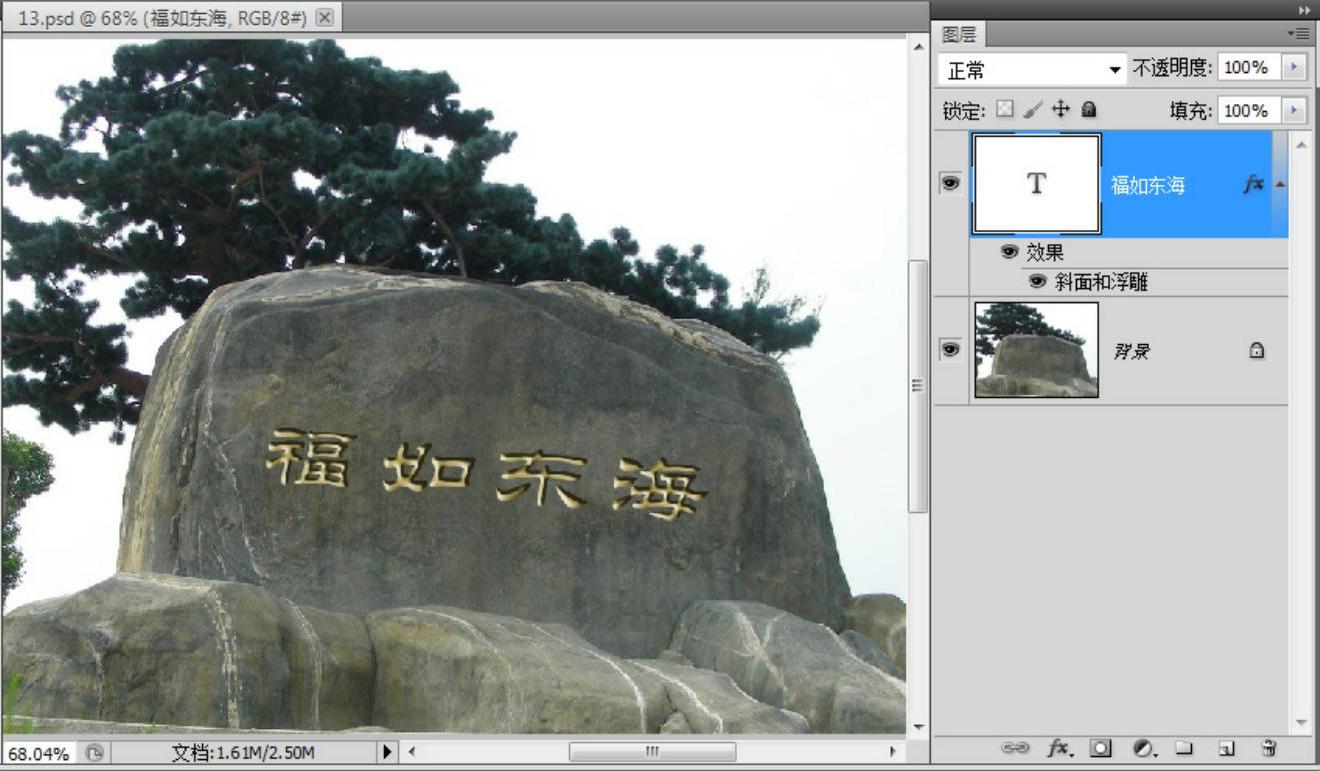Create a new layer group folder
This screenshot has width=1320, height=771.
point(1184,748)
